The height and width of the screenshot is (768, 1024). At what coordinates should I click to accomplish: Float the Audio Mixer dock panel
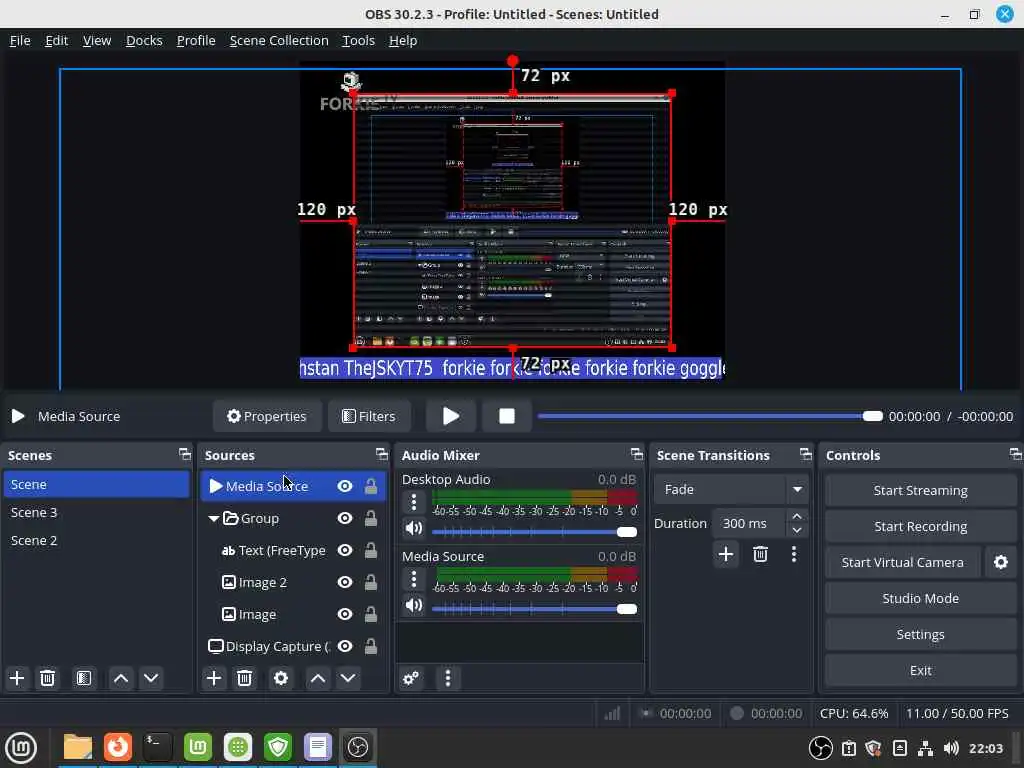637,455
